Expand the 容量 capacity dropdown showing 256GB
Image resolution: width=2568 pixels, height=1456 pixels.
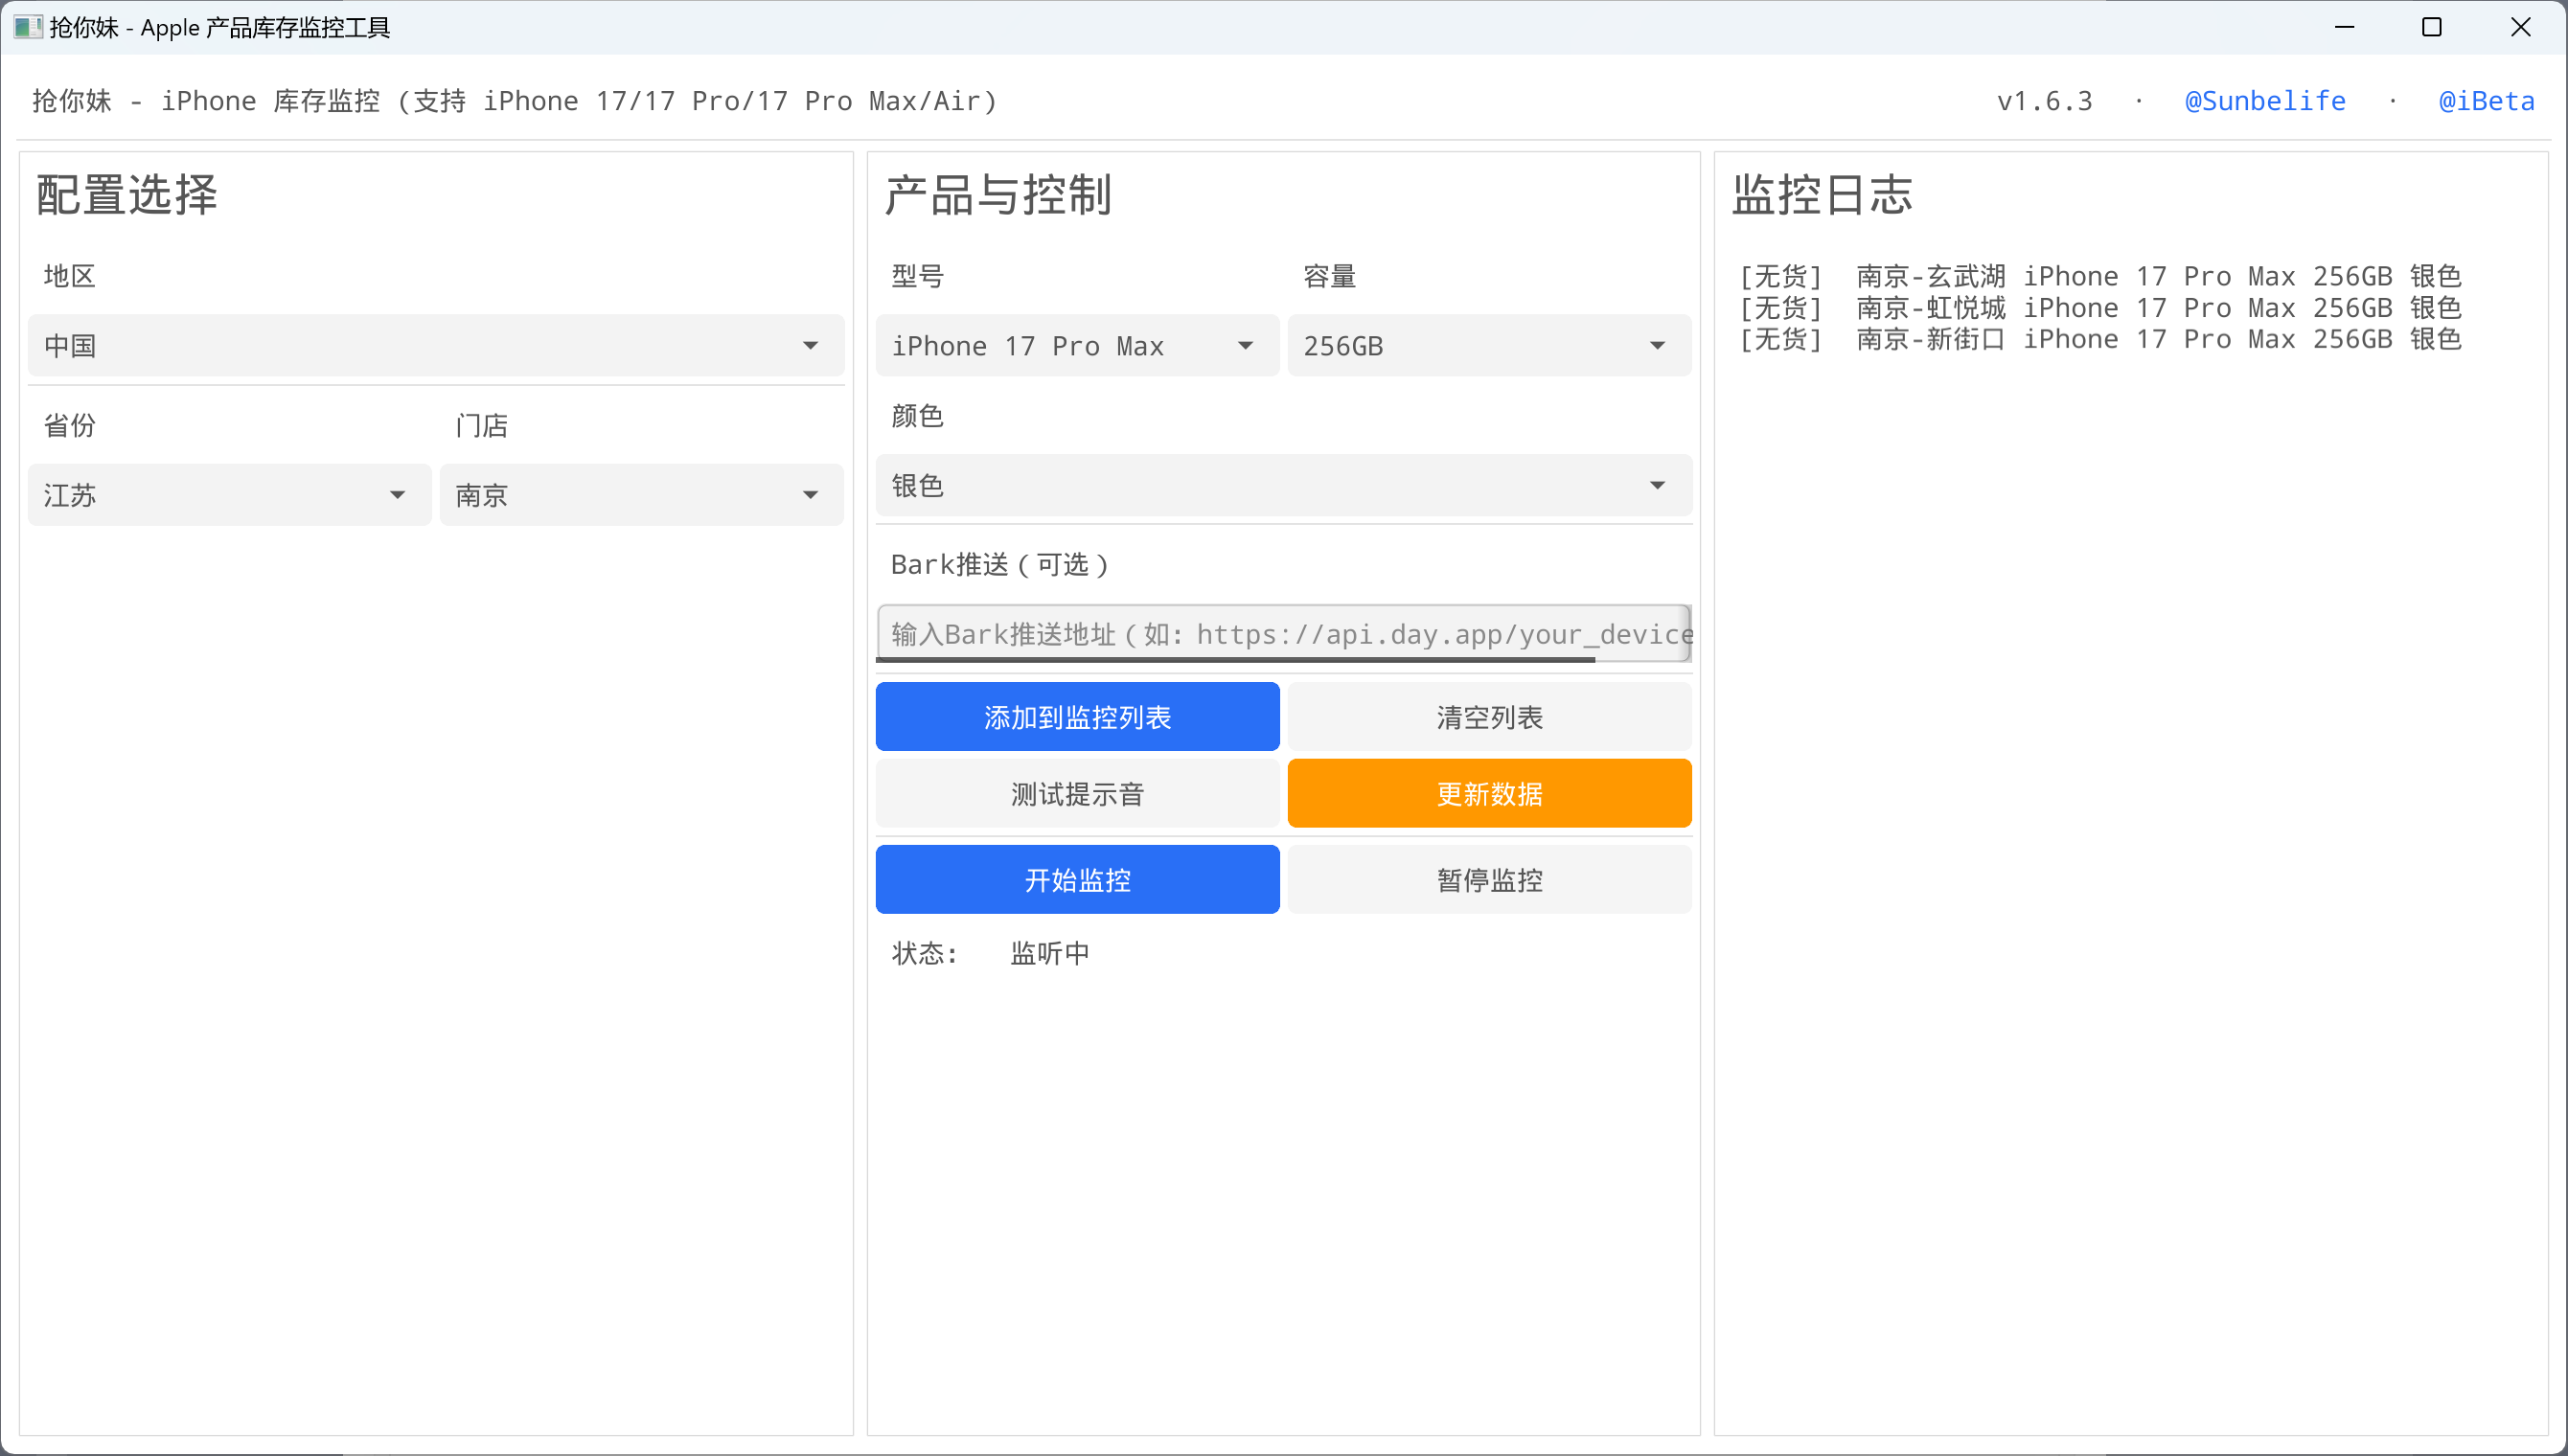pos(1488,346)
